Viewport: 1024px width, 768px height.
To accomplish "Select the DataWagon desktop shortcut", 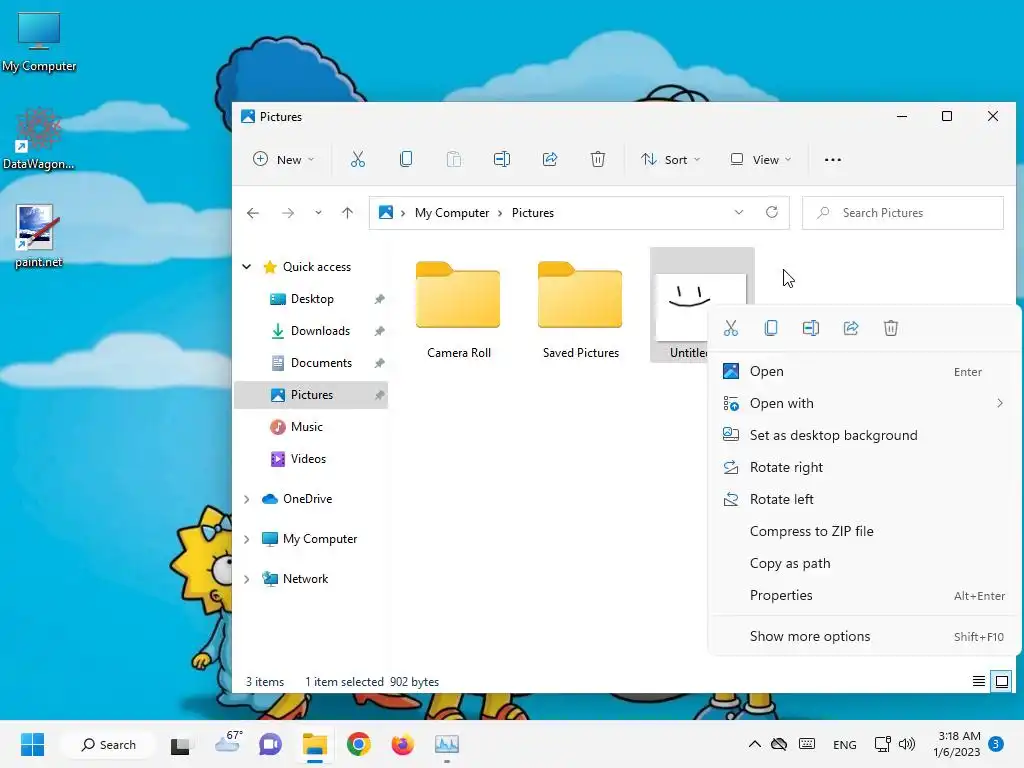I will coord(39,139).
